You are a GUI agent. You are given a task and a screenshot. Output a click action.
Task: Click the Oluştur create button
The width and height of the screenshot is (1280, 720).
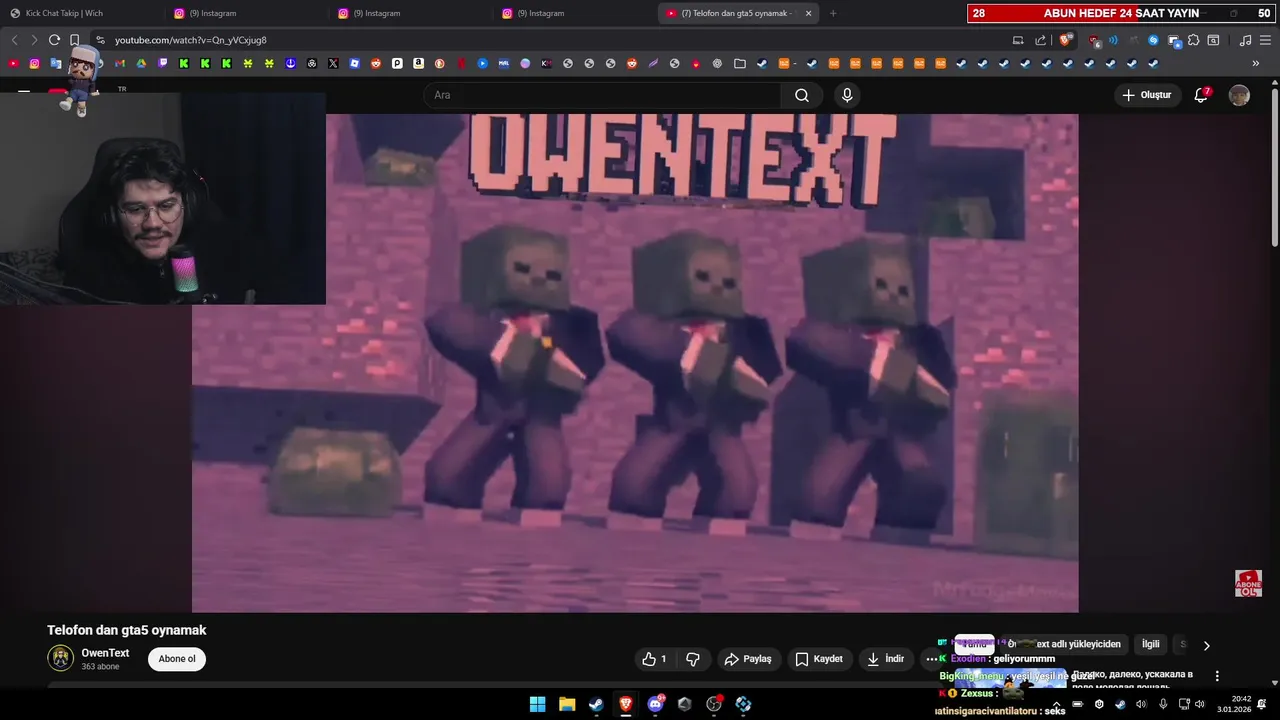click(1146, 95)
